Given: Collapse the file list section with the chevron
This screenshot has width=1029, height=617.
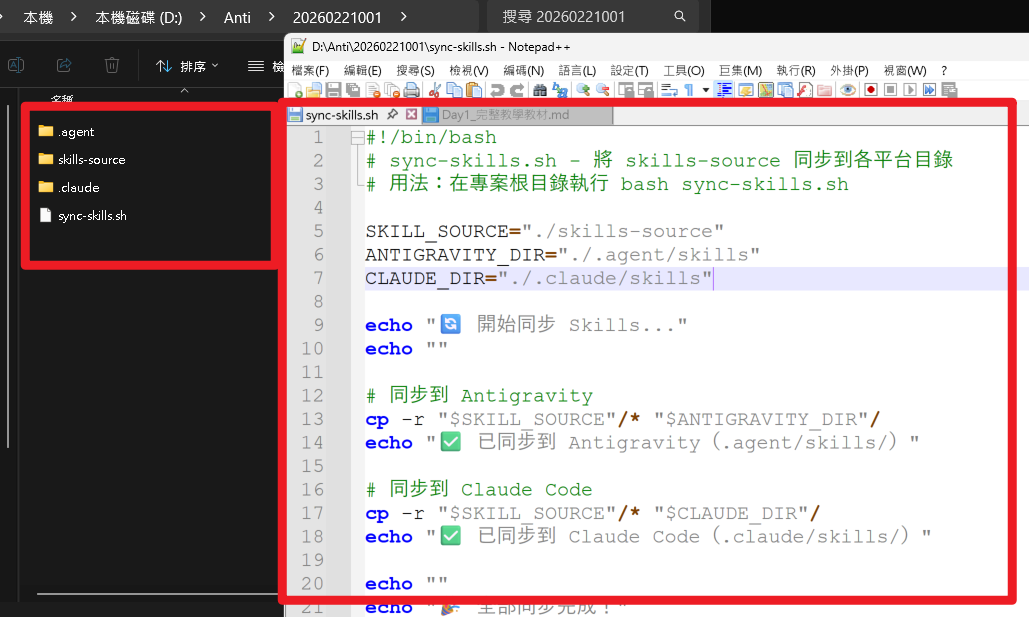Looking at the screenshot, I should 183,90.
